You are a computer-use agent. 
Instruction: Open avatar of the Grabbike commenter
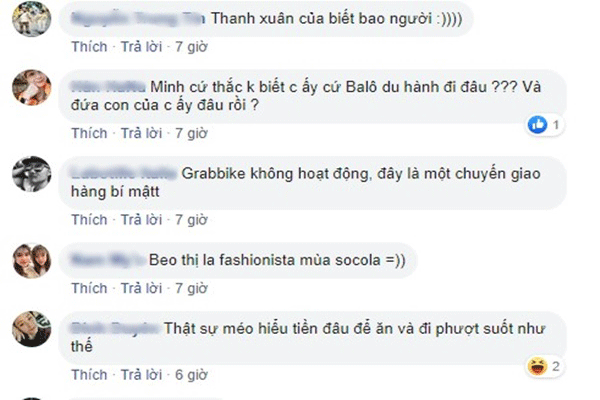click(x=32, y=174)
